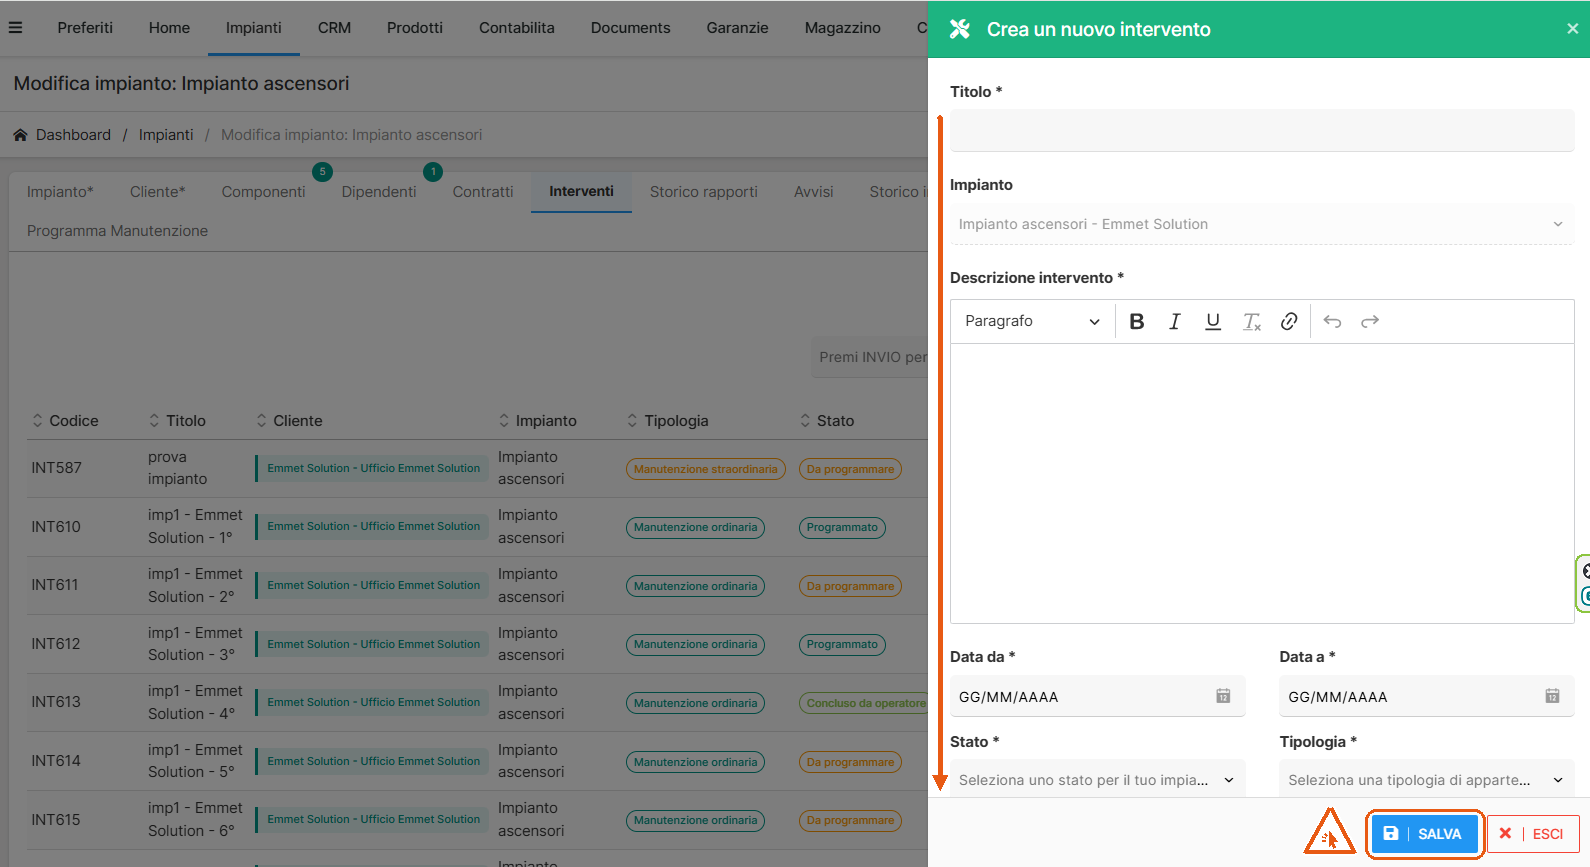The height and width of the screenshot is (867, 1590).
Task: Click the INT587 code cell
Action: click(x=56, y=468)
